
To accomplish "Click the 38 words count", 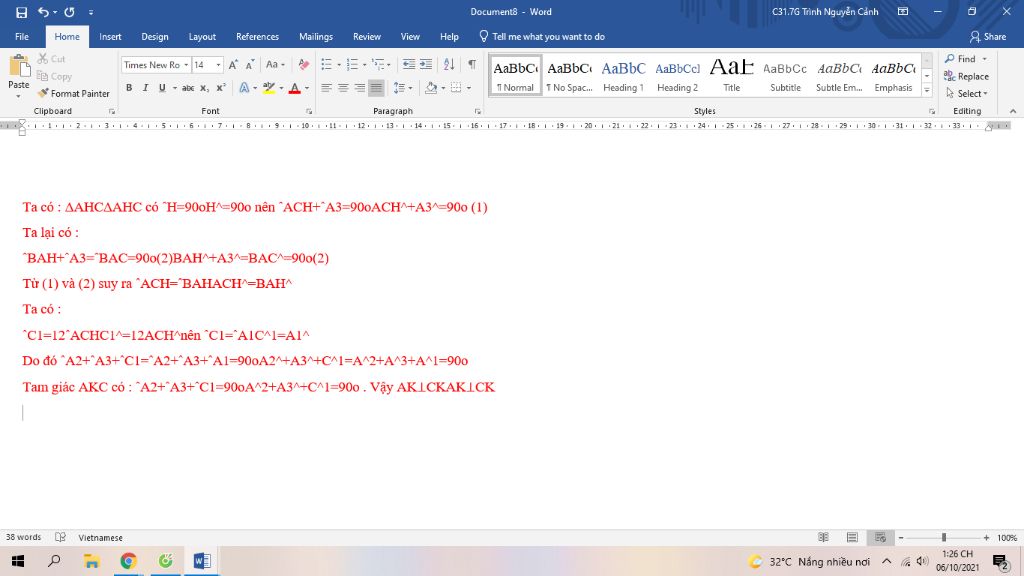I will (24, 537).
